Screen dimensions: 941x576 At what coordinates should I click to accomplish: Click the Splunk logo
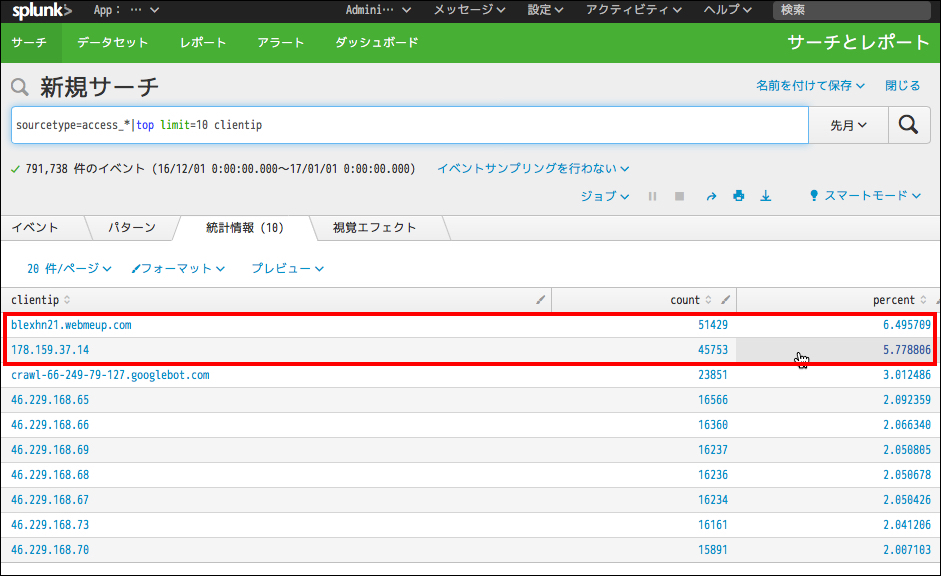coord(42,11)
